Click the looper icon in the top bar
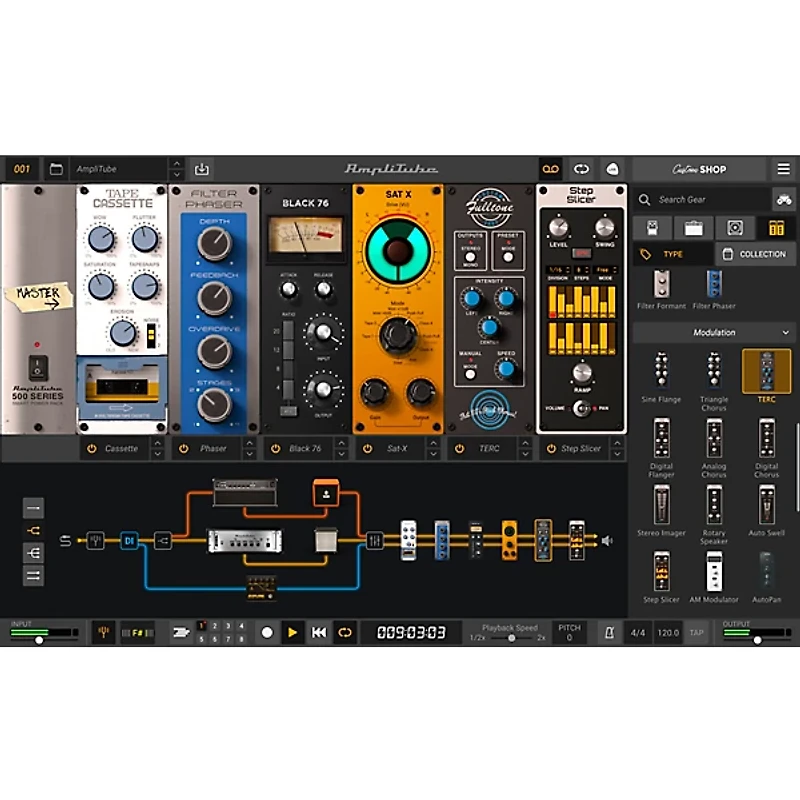This screenshot has width=800, height=800. (x=549, y=170)
